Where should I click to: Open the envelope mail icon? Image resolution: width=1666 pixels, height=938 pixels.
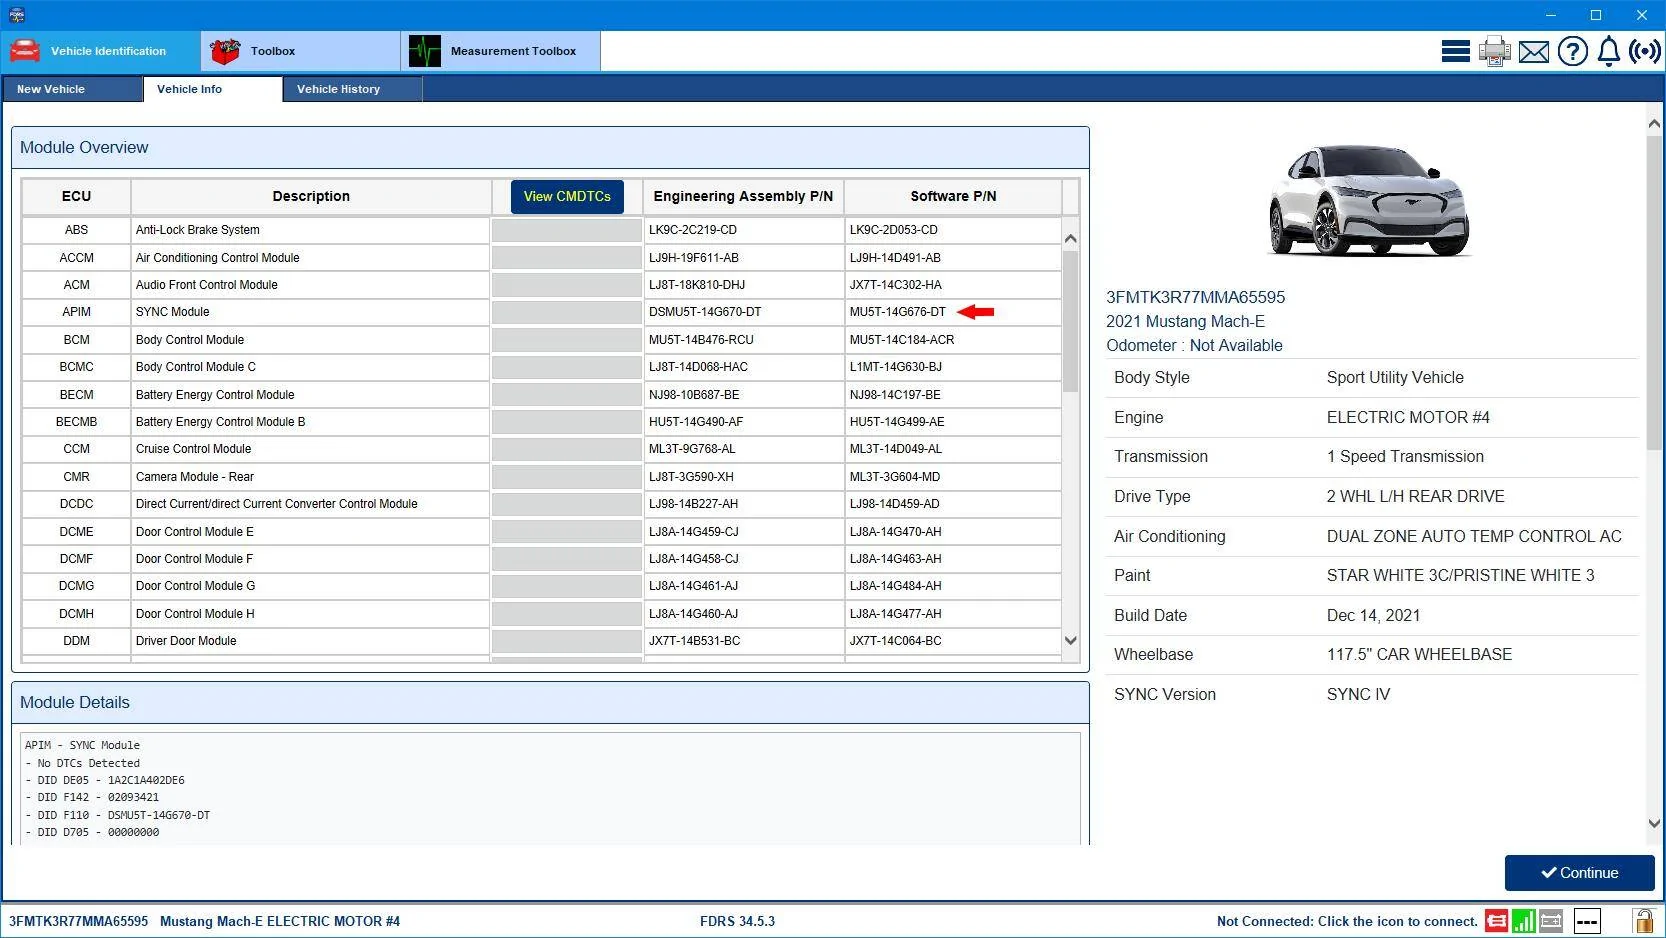pyautogui.click(x=1534, y=52)
